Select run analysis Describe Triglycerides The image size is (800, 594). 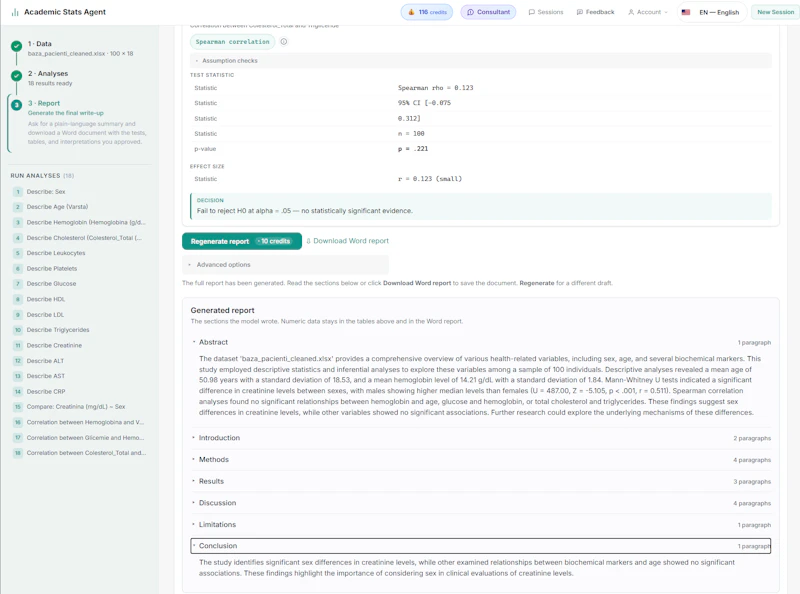(80, 330)
